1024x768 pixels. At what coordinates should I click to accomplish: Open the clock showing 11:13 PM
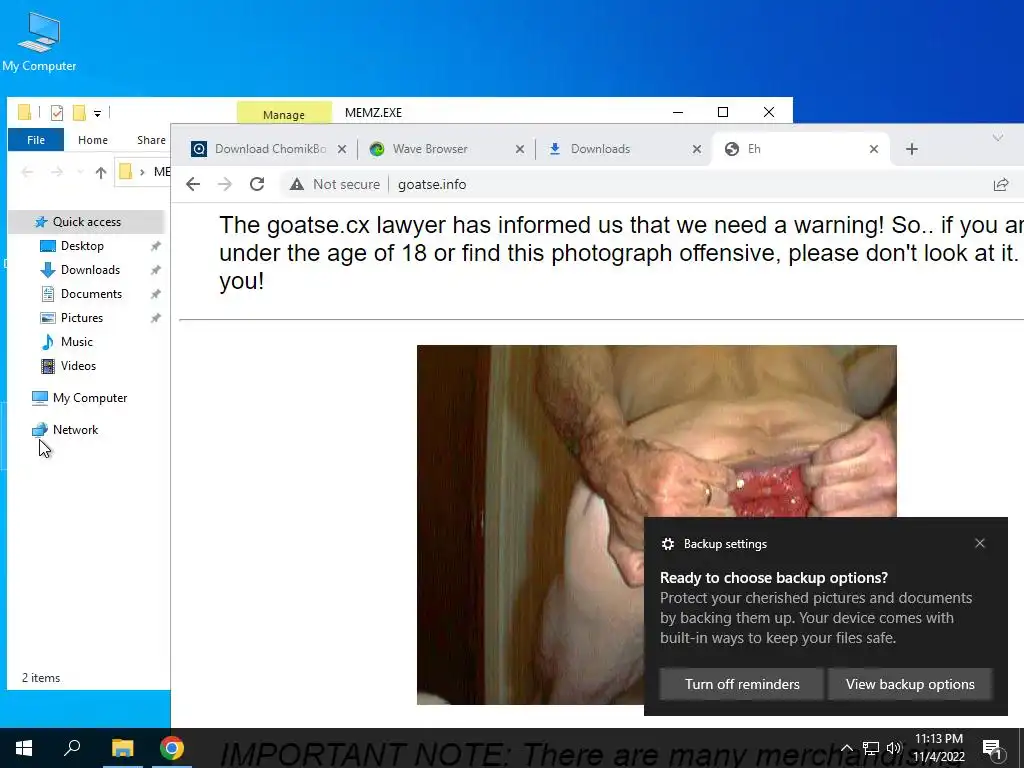pos(938,748)
